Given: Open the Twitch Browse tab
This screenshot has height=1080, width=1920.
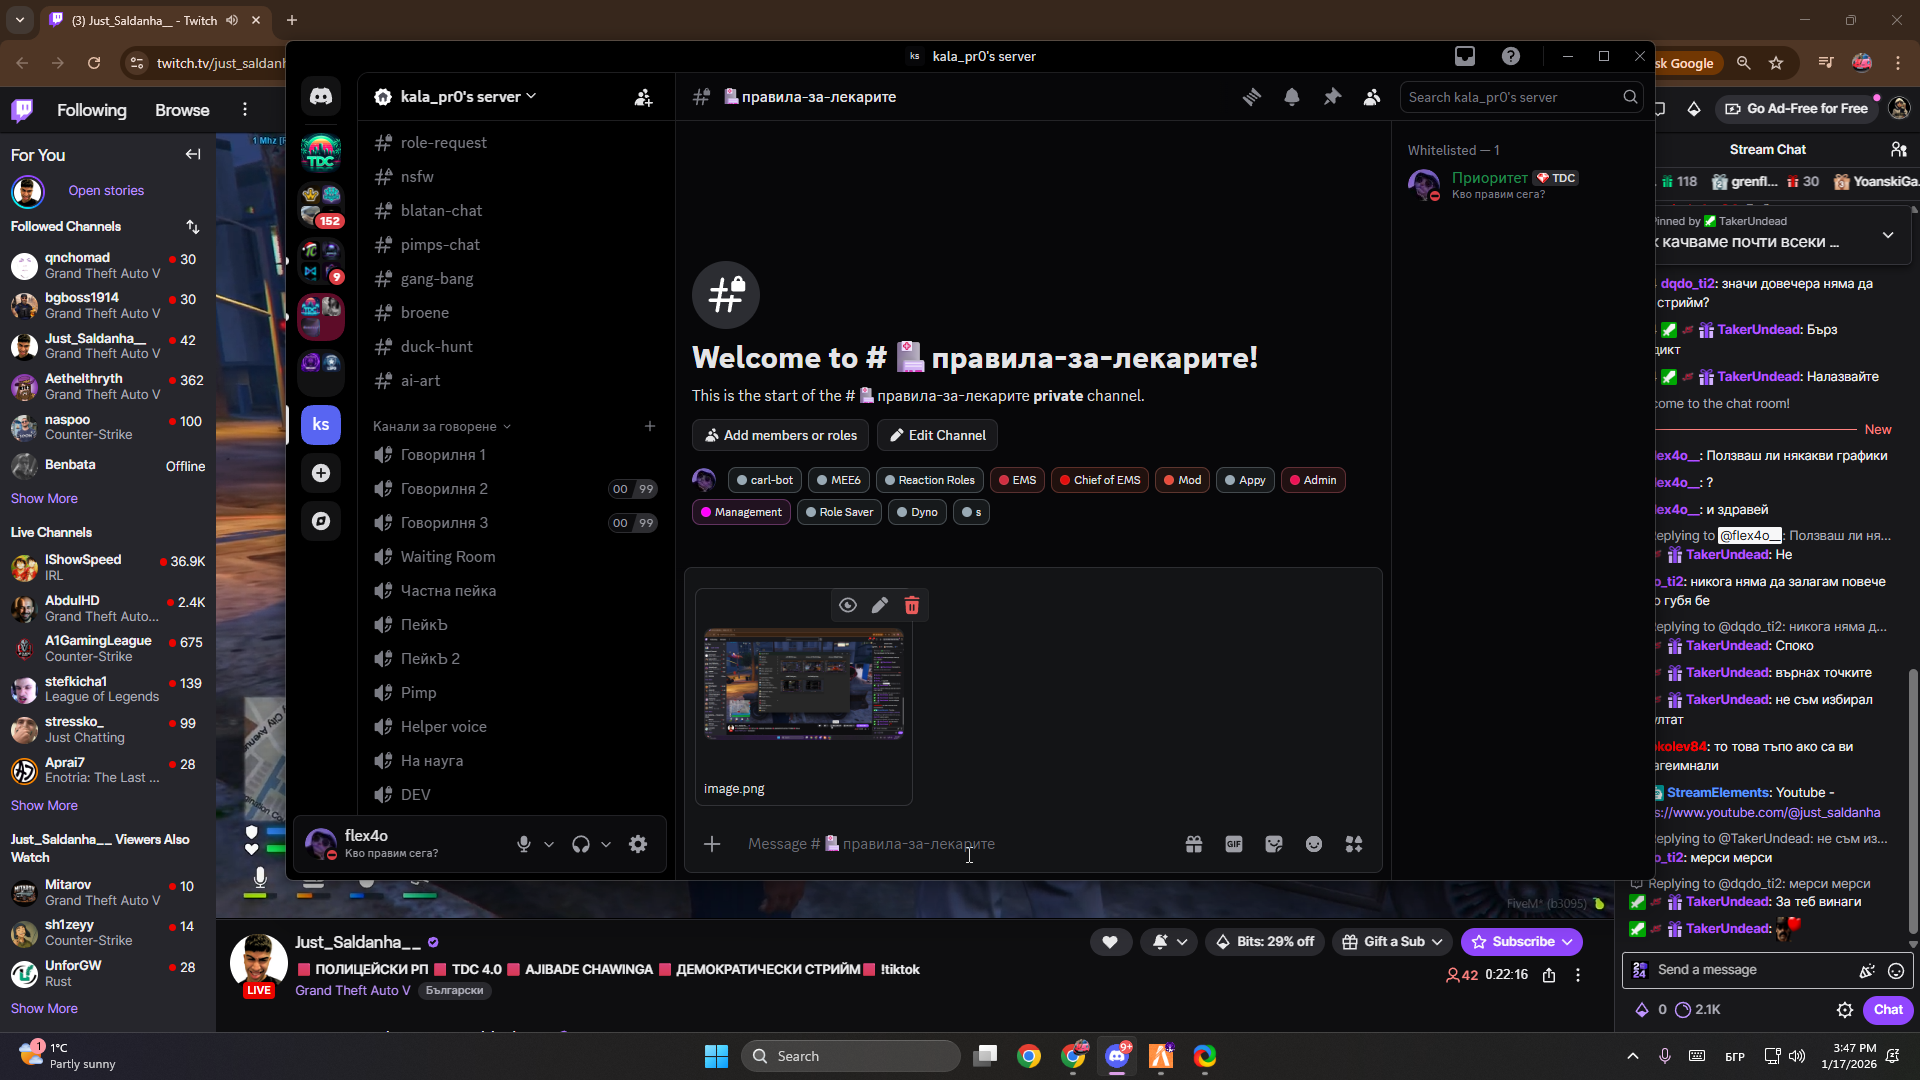Looking at the screenshot, I should pyautogui.click(x=182, y=110).
